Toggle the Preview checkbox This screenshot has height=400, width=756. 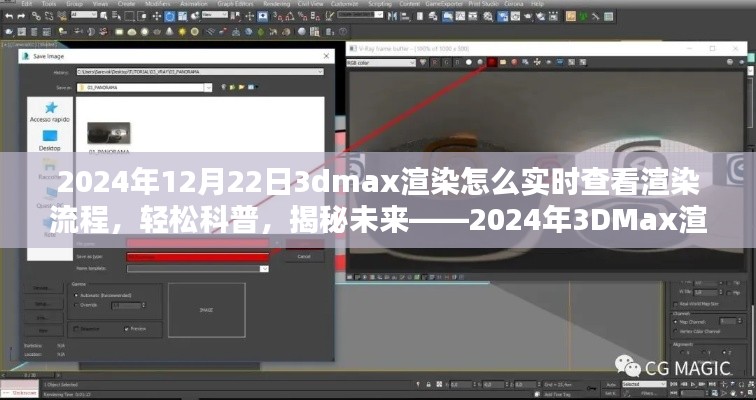[126, 328]
